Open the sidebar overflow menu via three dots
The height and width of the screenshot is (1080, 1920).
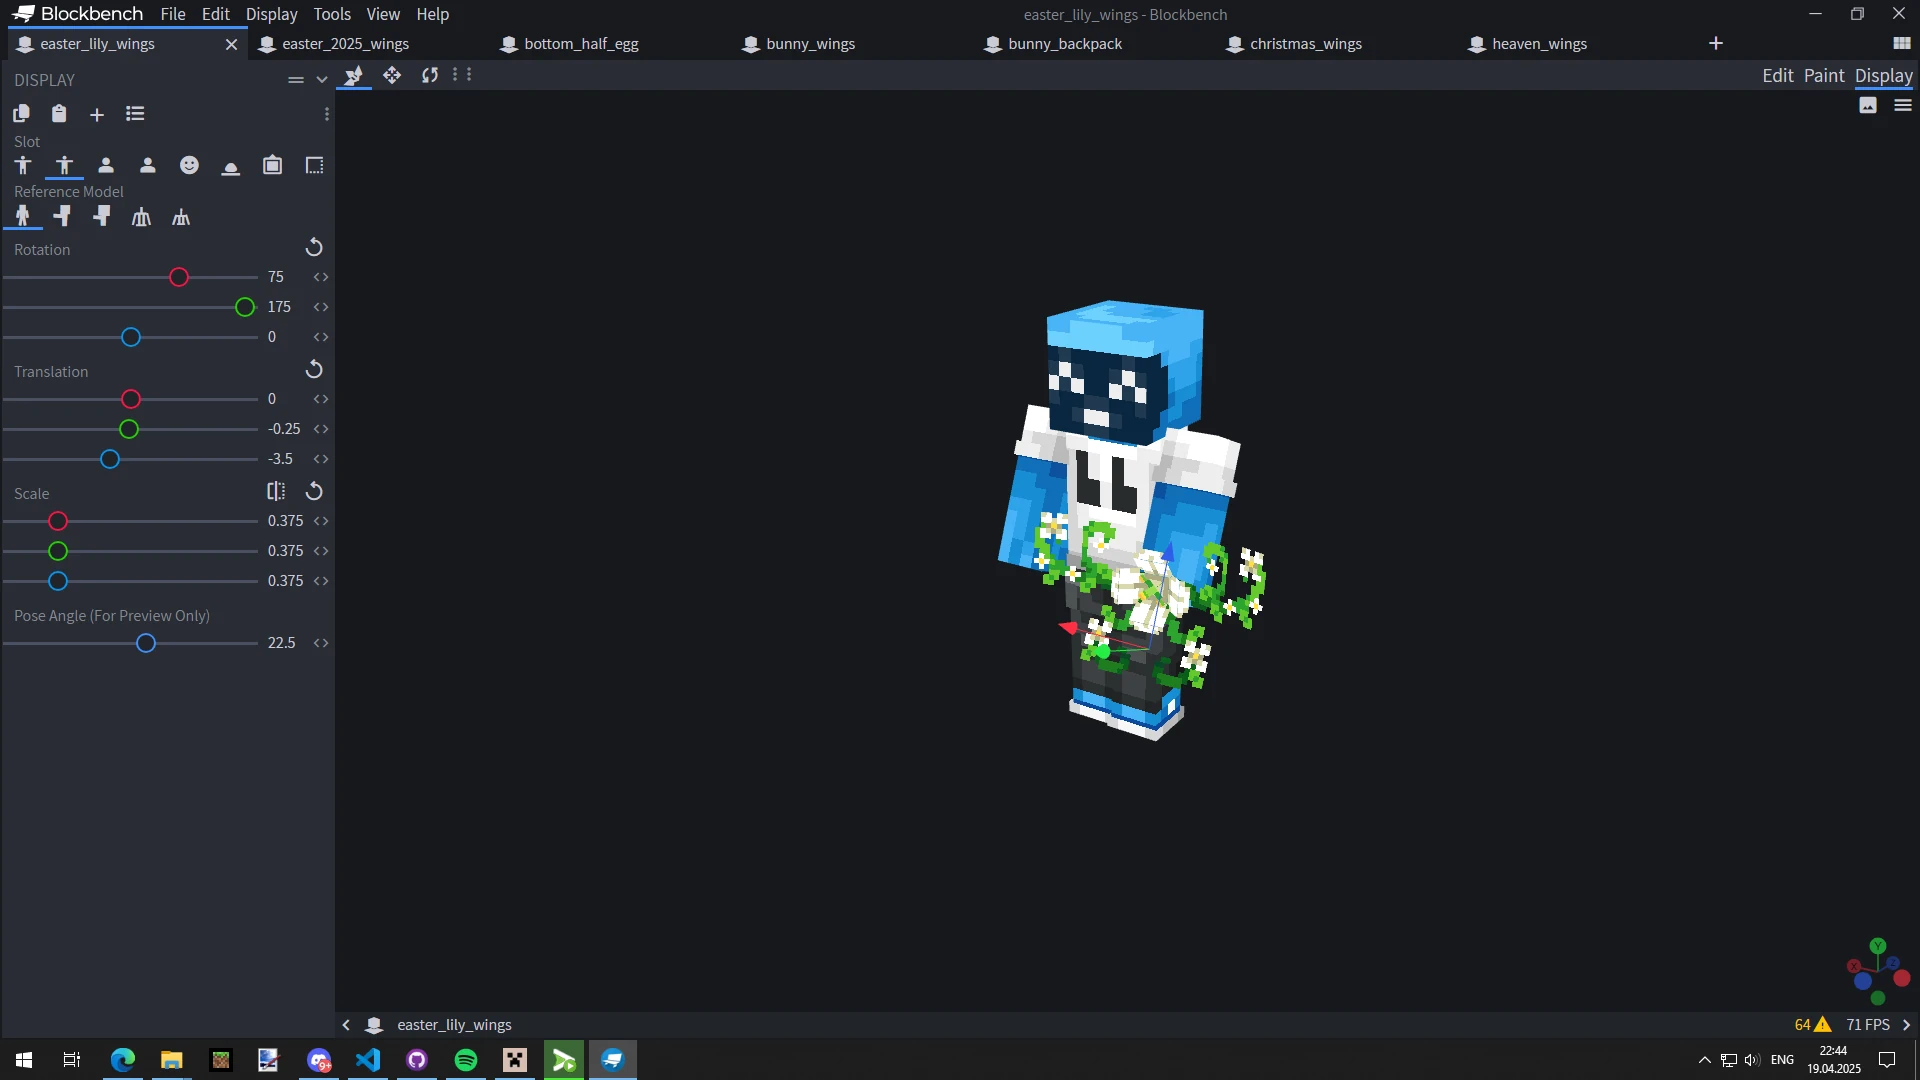click(x=327, y=114)
